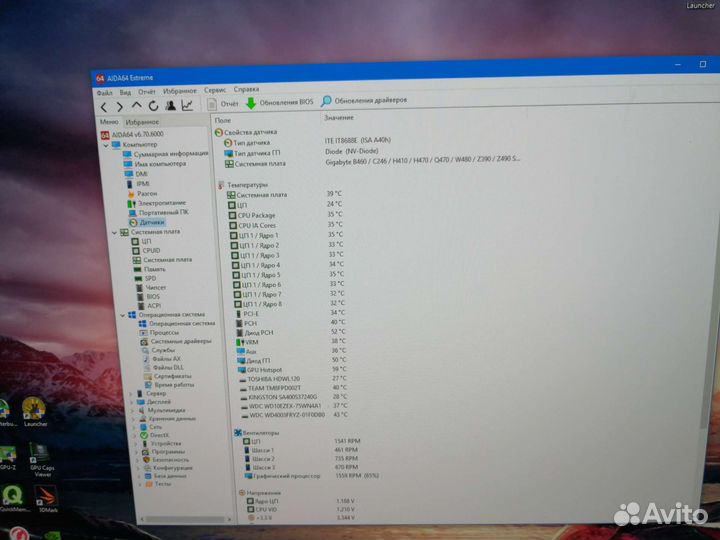Click the Значение column header
720x540 pixels.
tap(339, 118)
